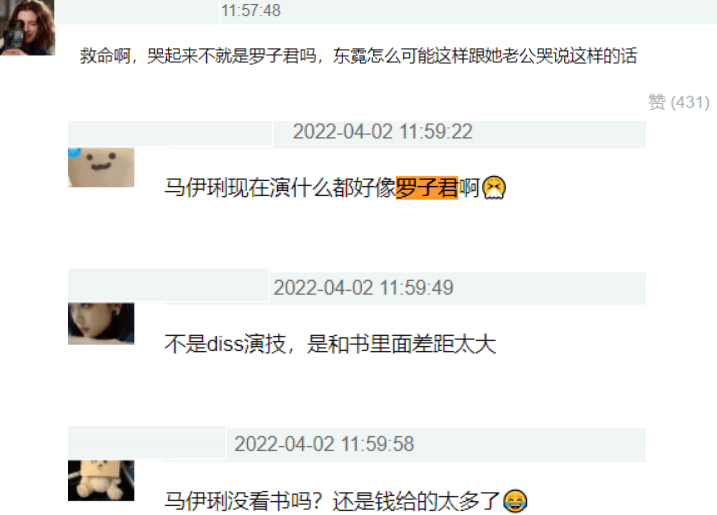
Task: Click the laughing-crying emoji
Action: pyautogui.click(x=515, y=501)
